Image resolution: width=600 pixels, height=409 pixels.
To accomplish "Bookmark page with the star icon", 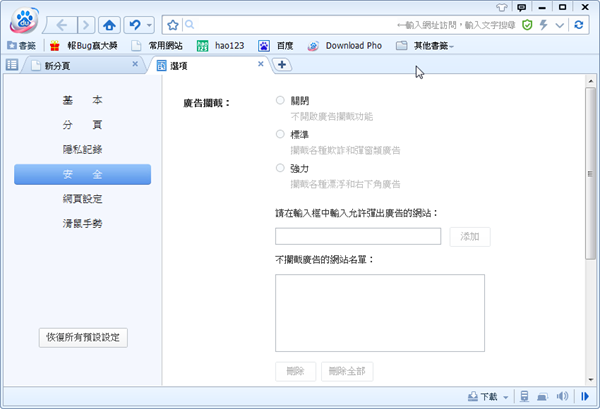I will pyautogui.click(x=173, y=25).
